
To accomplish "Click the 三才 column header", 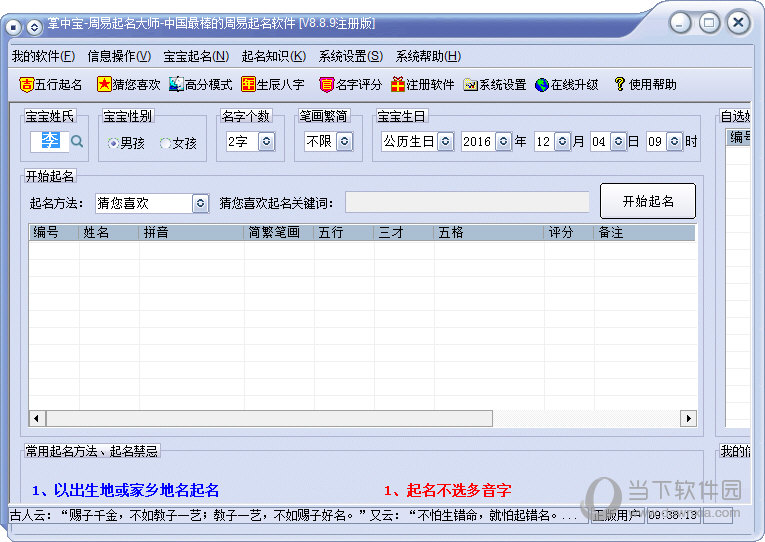I will [403, 233].
